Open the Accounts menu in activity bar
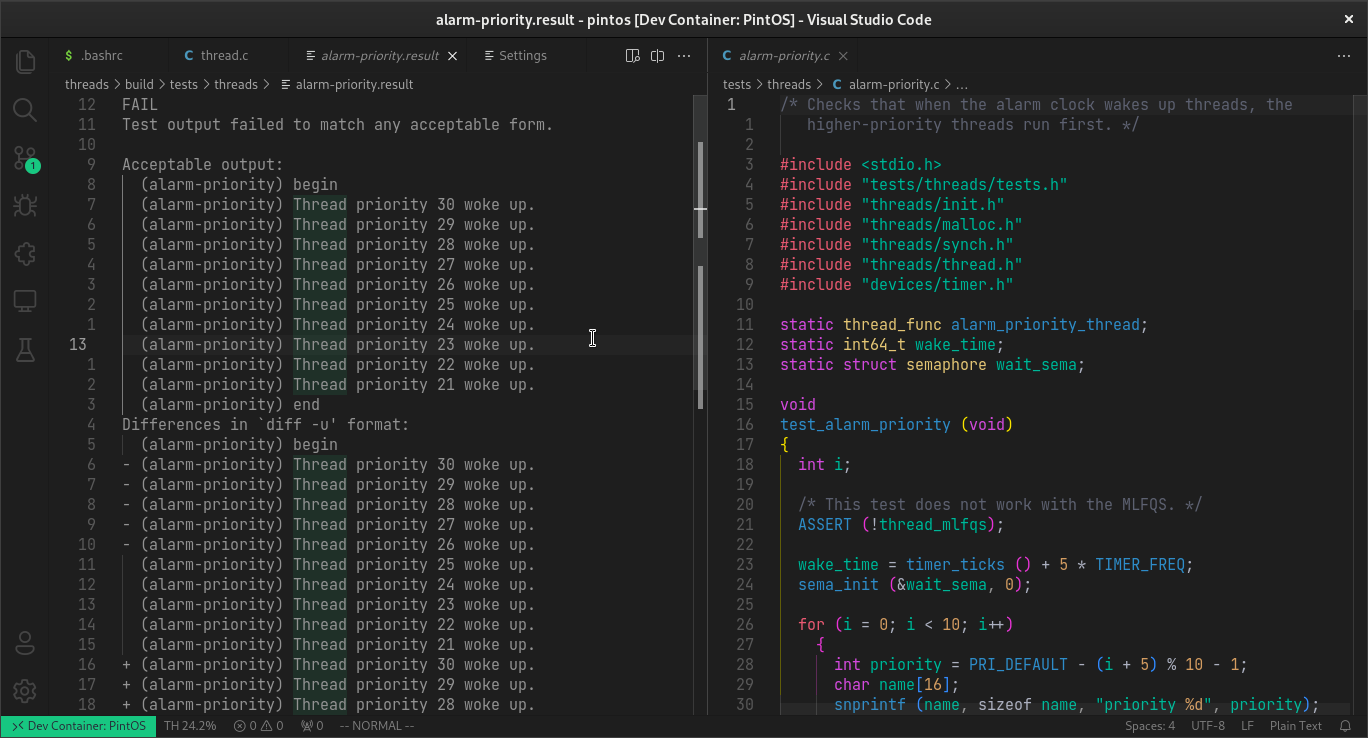The height and width of the screenshot is (738, 1368). [x=25, y=643]
